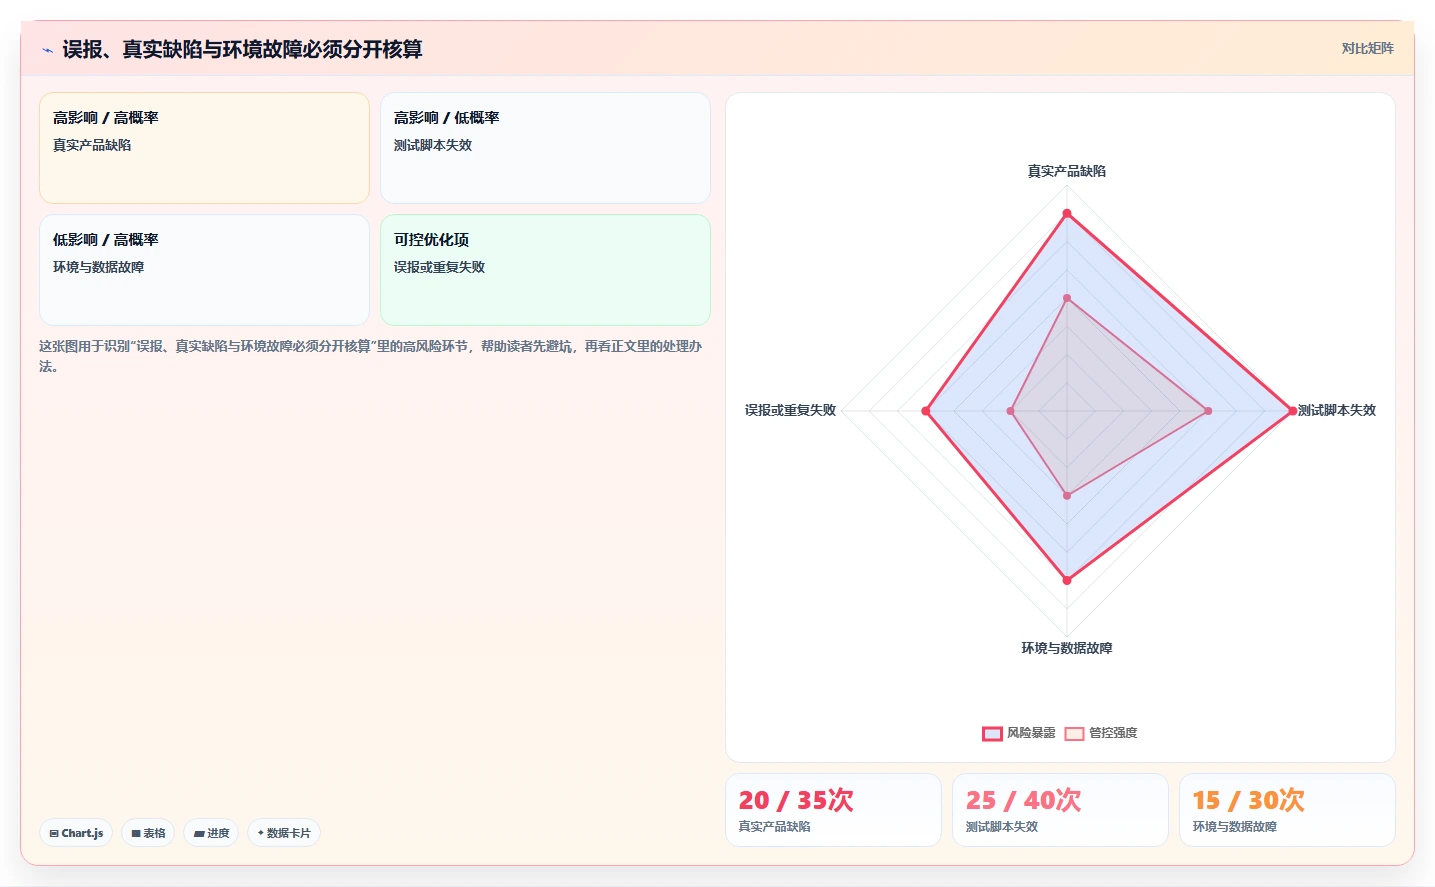
Task: Select the 低影响 / 高概率 card
Action: (204, 270)
